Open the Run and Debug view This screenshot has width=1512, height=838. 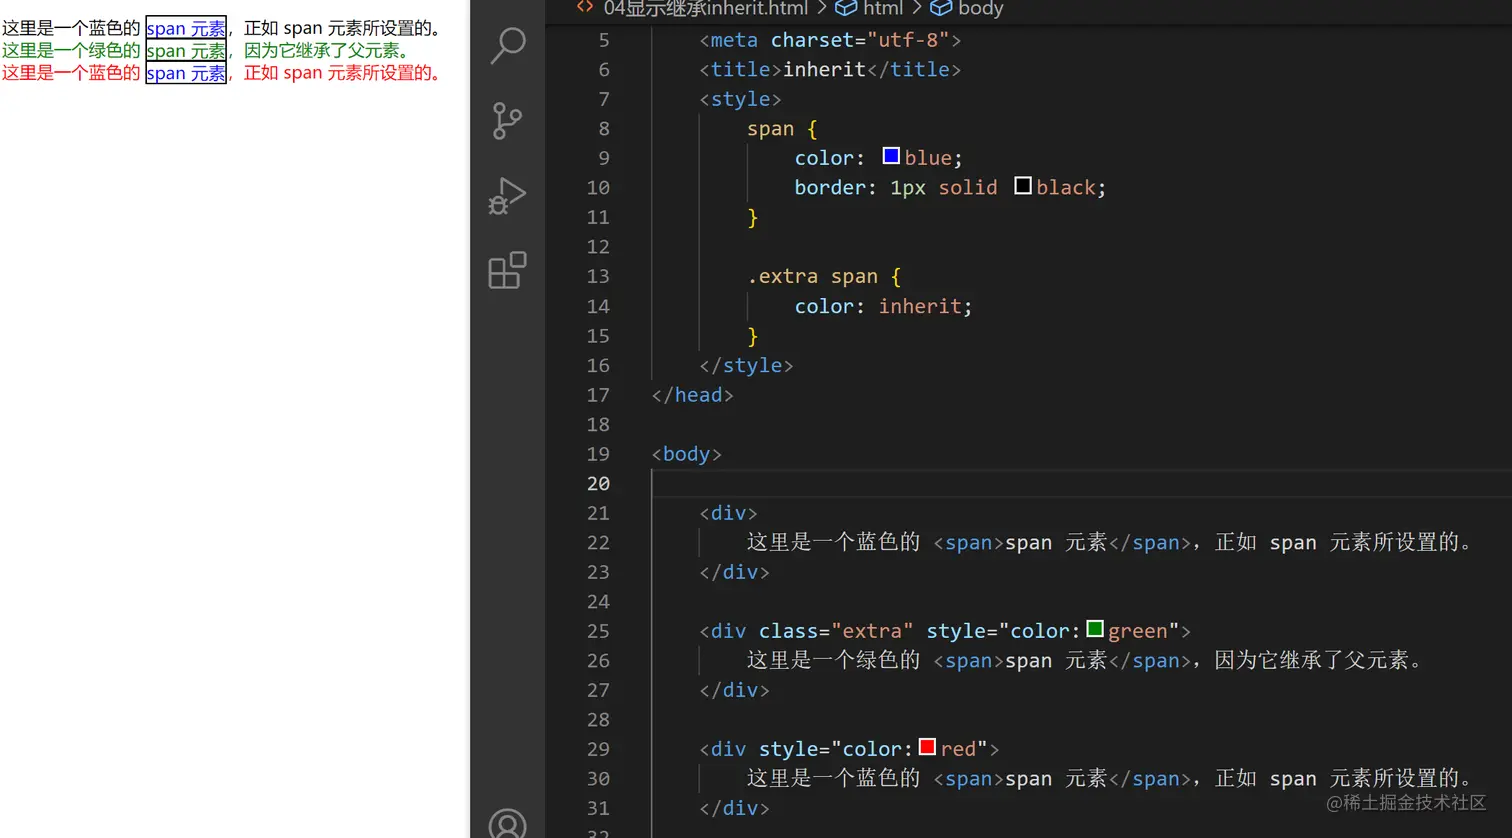click(x=507, y=196)
